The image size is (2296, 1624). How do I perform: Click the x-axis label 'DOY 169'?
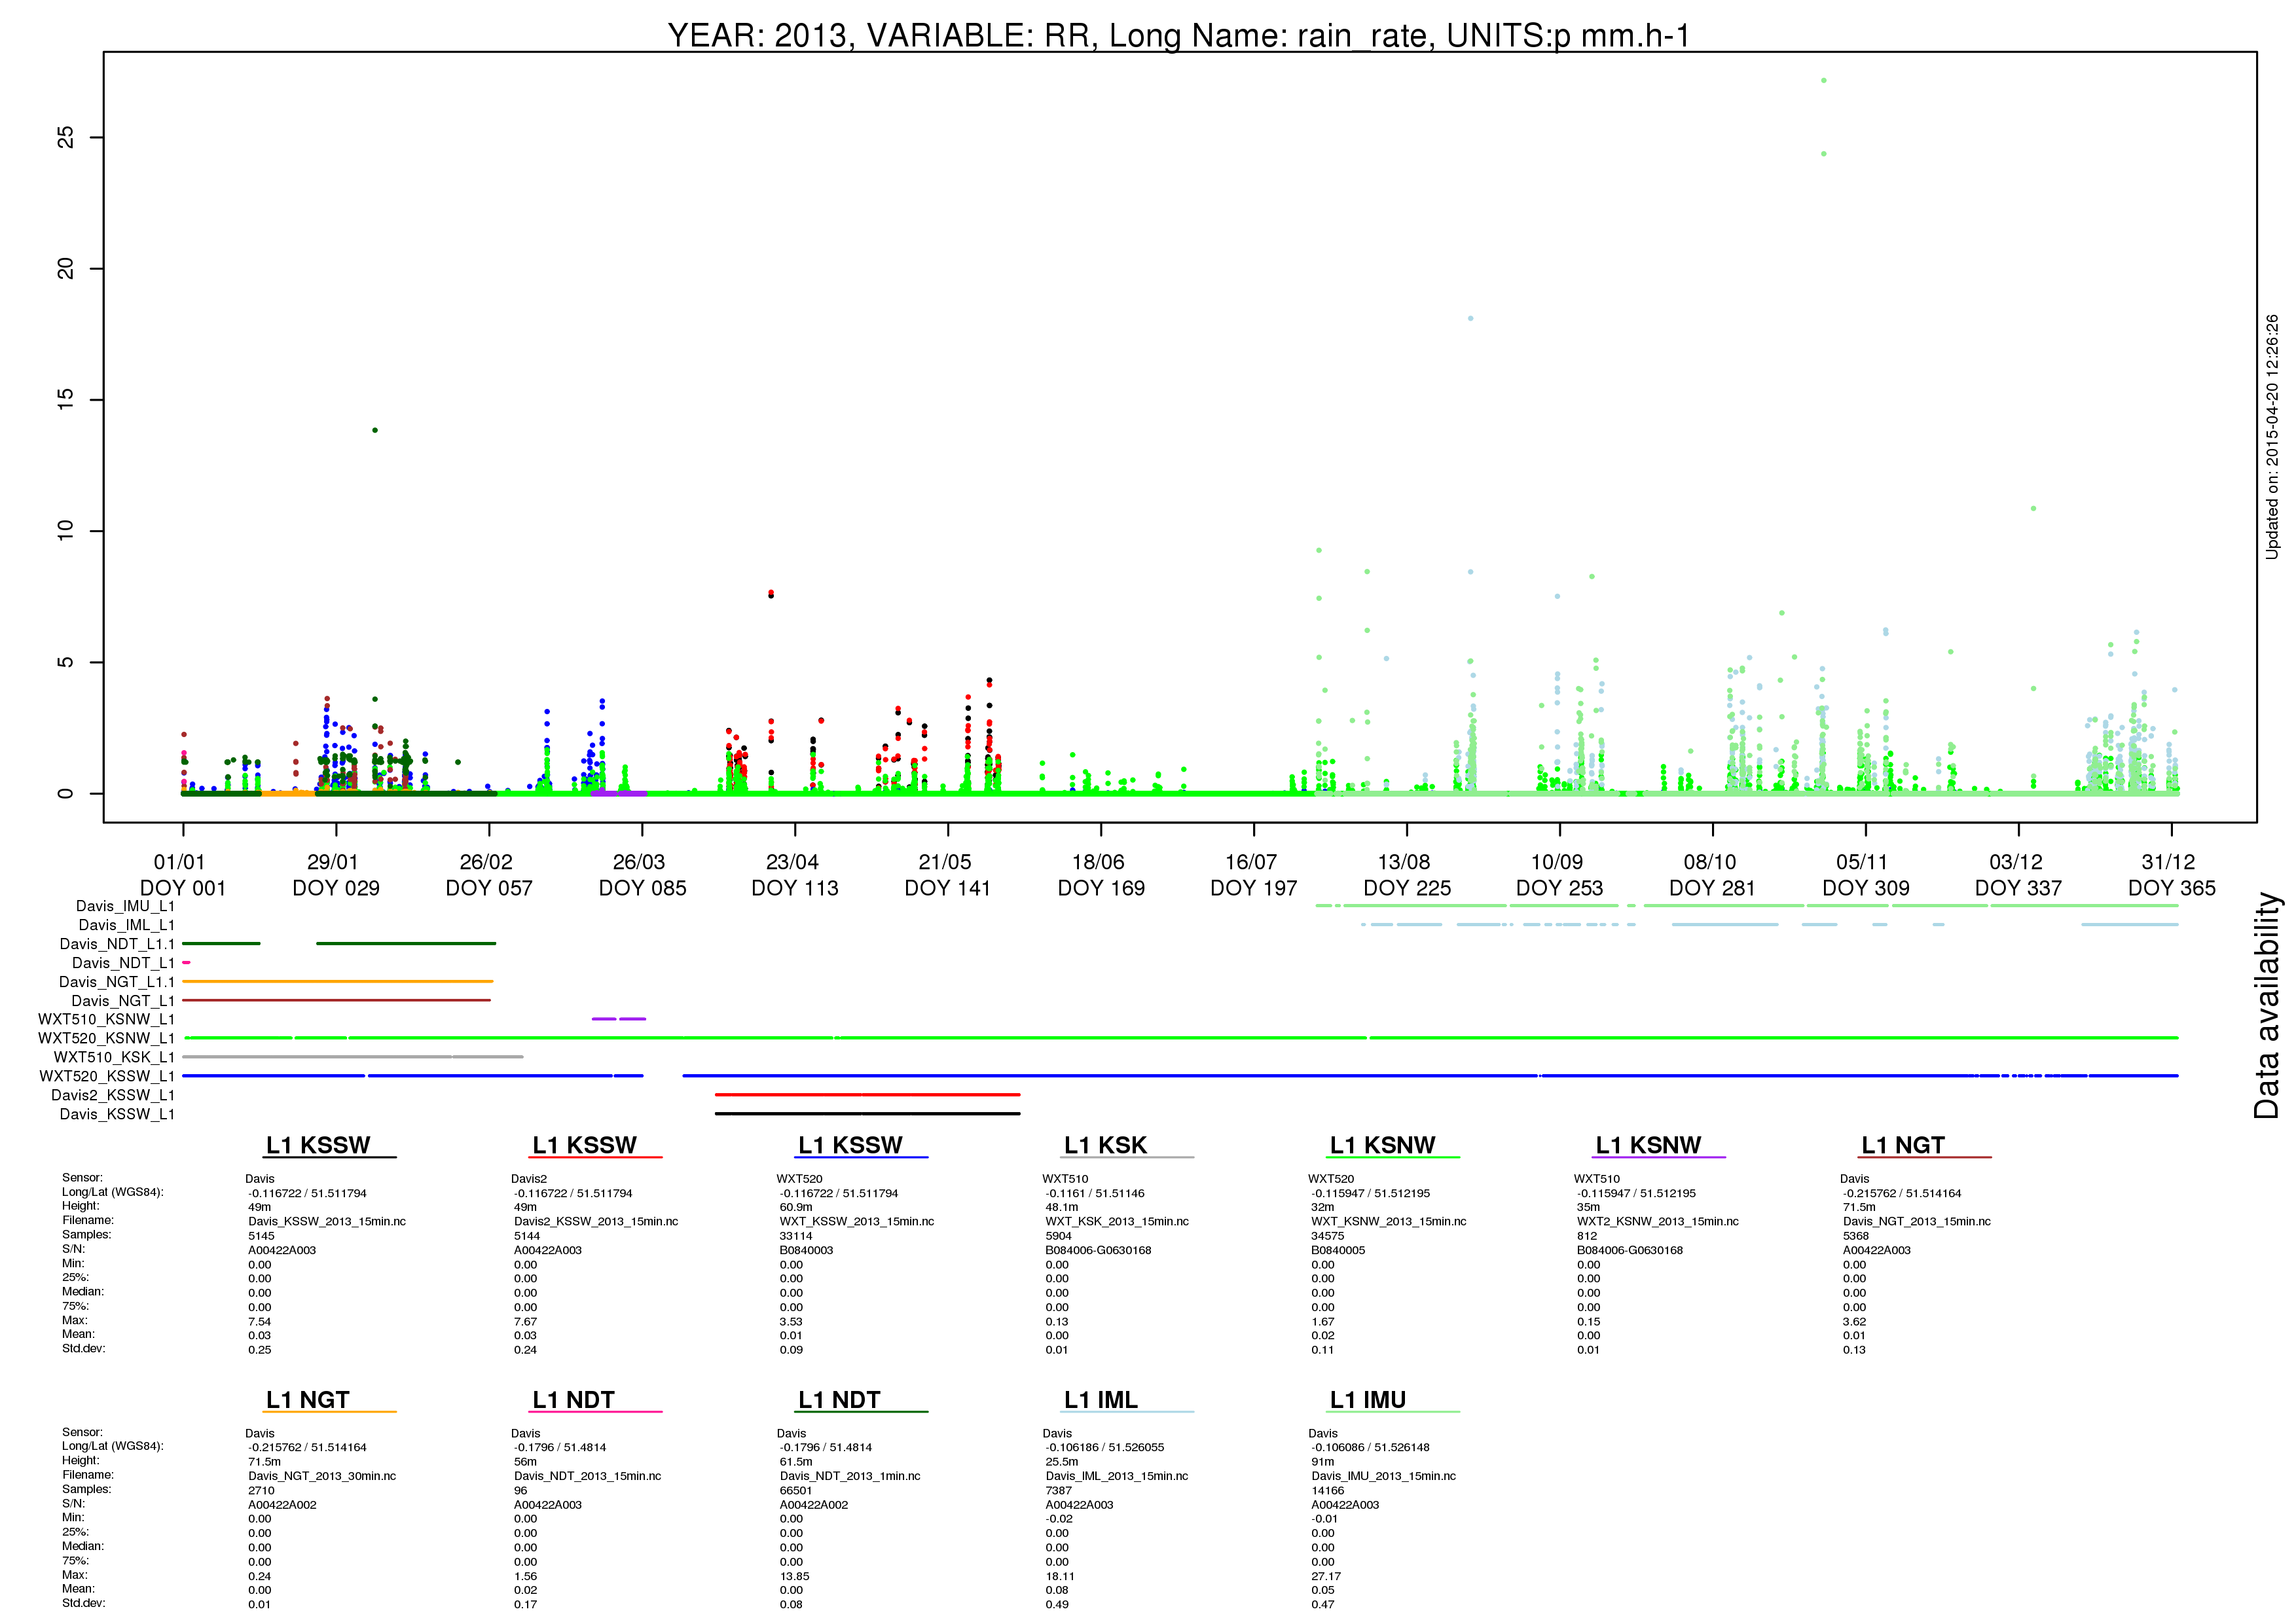coord(1101,888)
